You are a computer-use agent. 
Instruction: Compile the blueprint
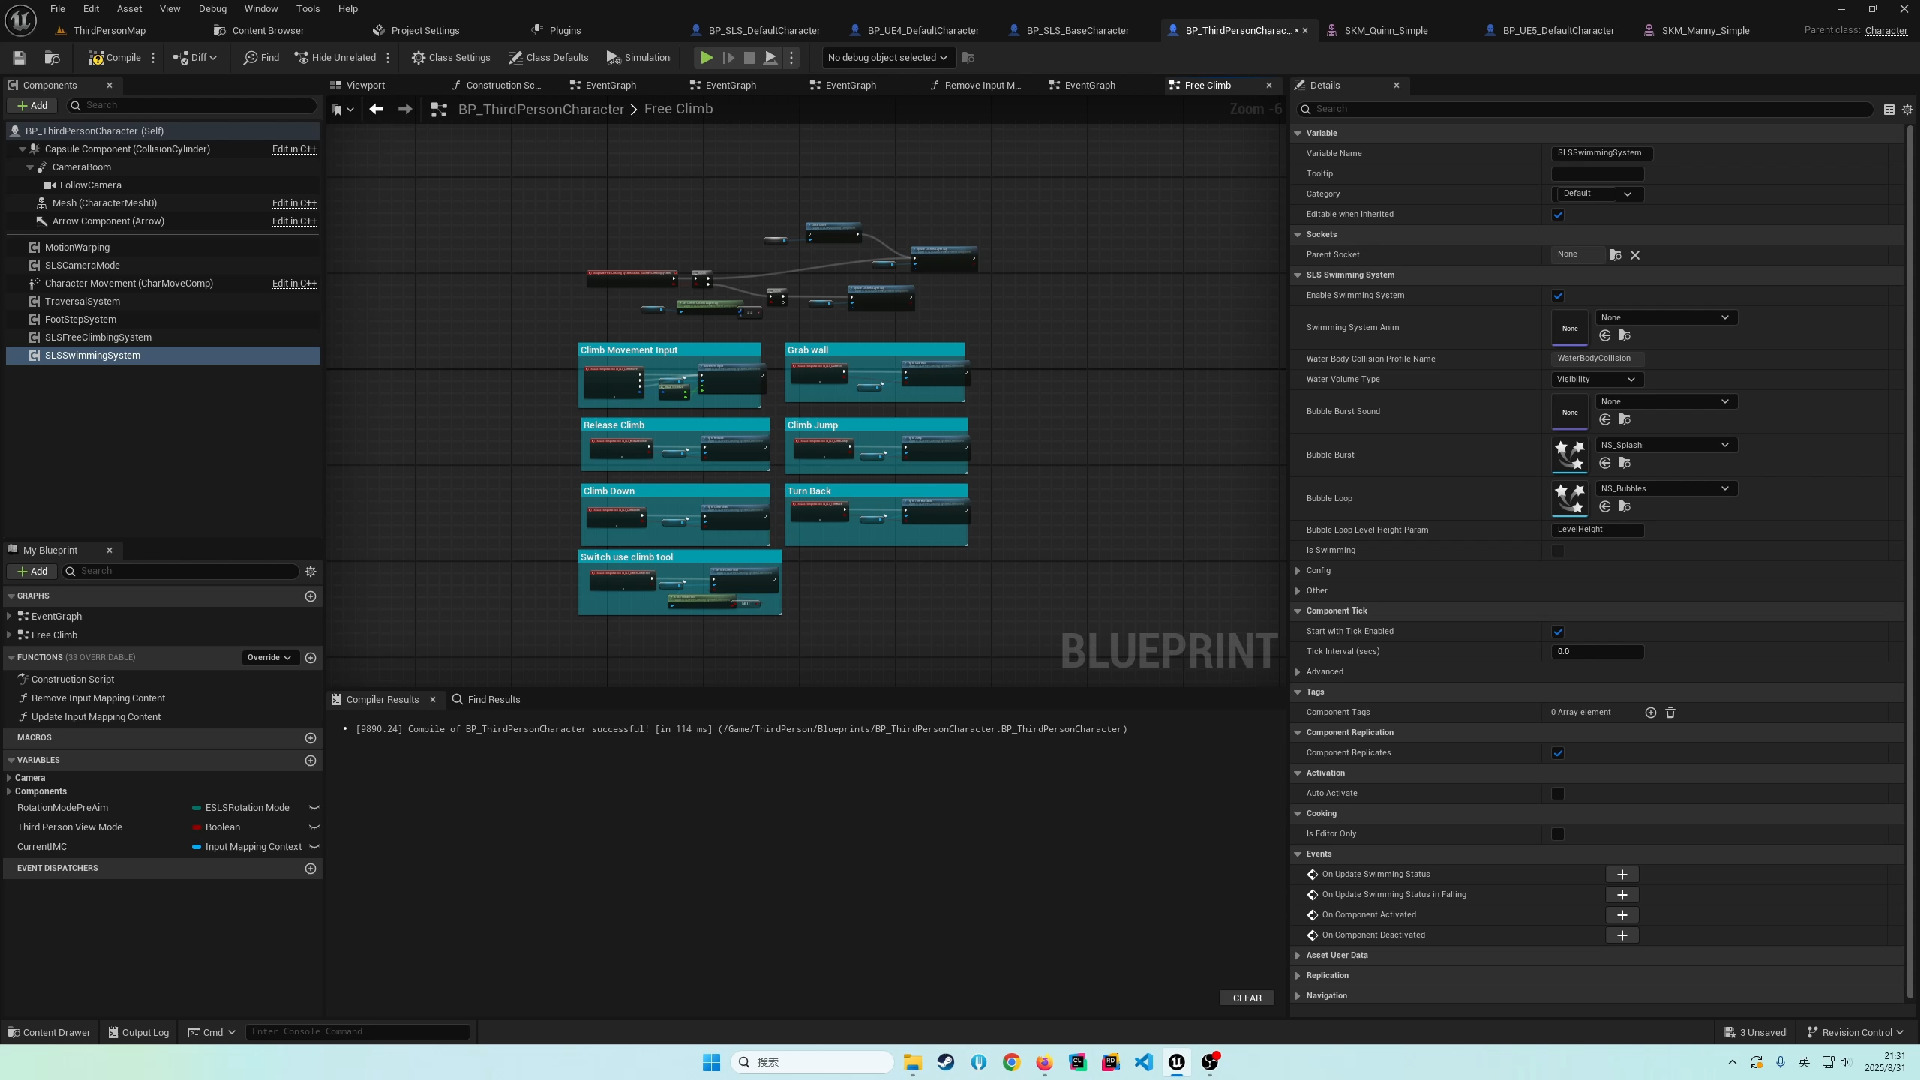click(x=115, y=58)
